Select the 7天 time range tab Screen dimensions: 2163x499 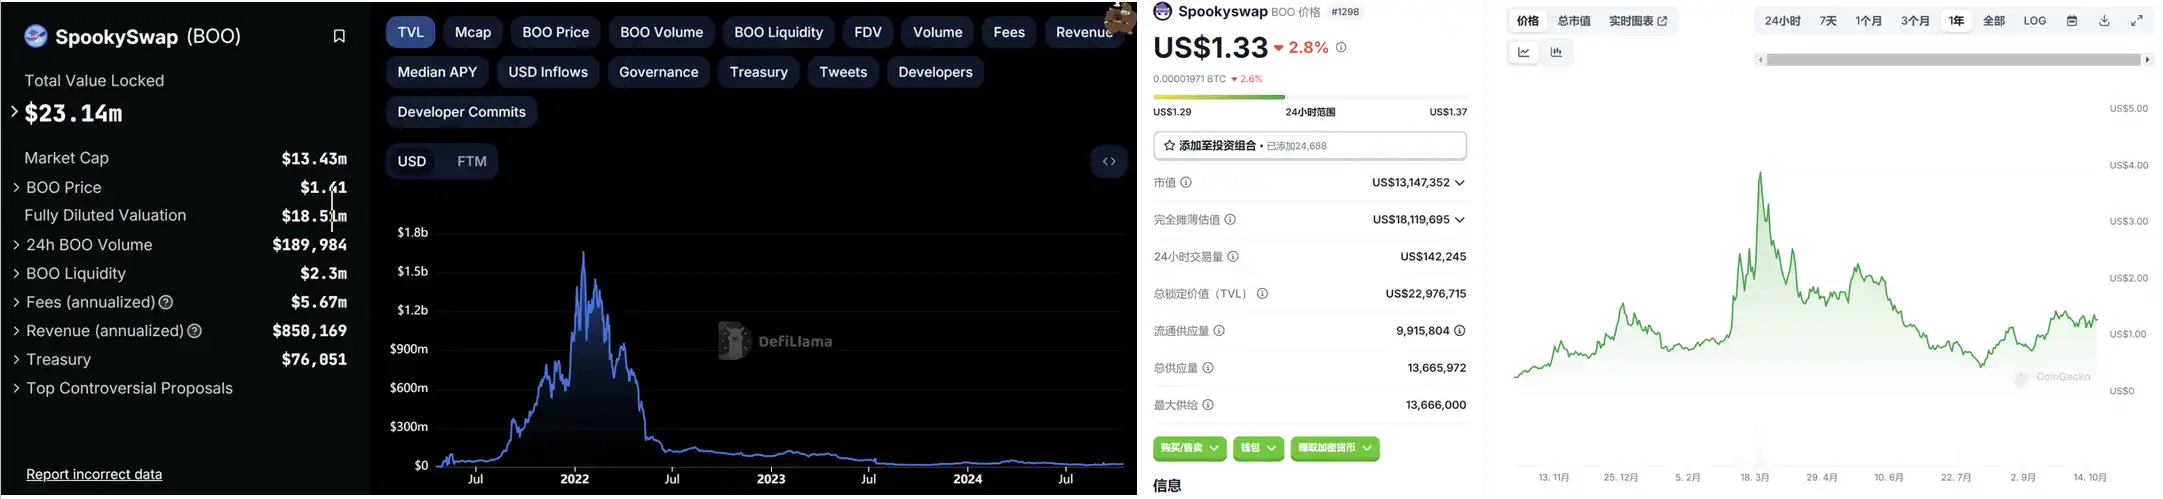[1828, 21]
